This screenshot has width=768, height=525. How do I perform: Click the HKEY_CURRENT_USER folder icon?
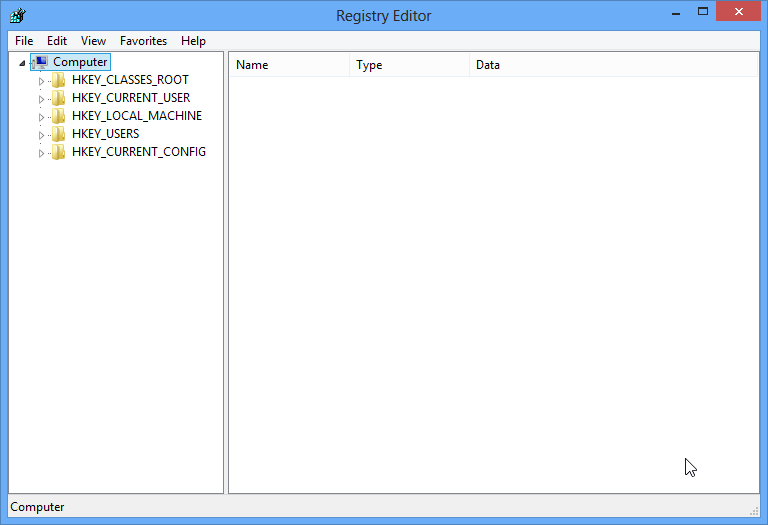coord(59,98)
